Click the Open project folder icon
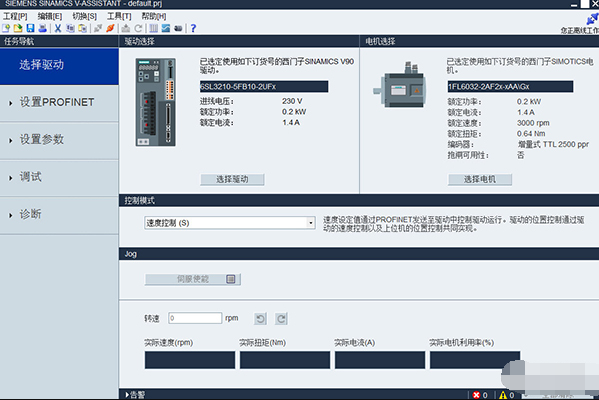The width and height of the screenshot is (599, 400). coord(18,28)
